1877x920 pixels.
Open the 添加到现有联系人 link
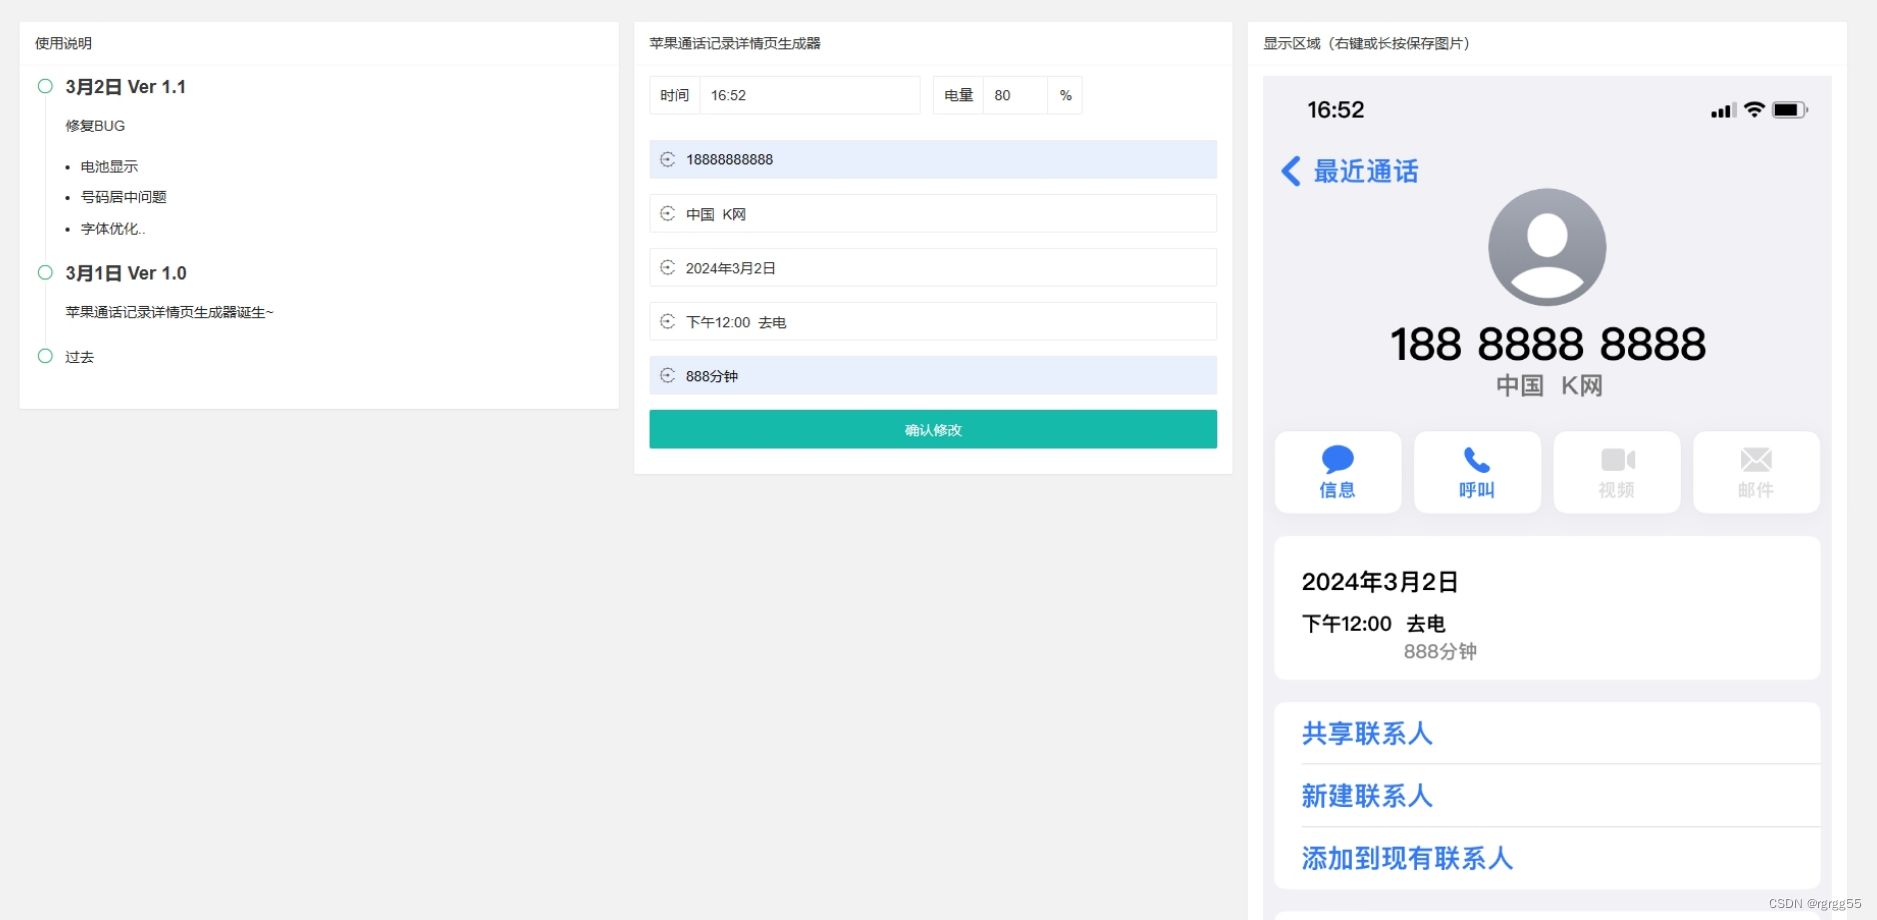pos(1406,858)
